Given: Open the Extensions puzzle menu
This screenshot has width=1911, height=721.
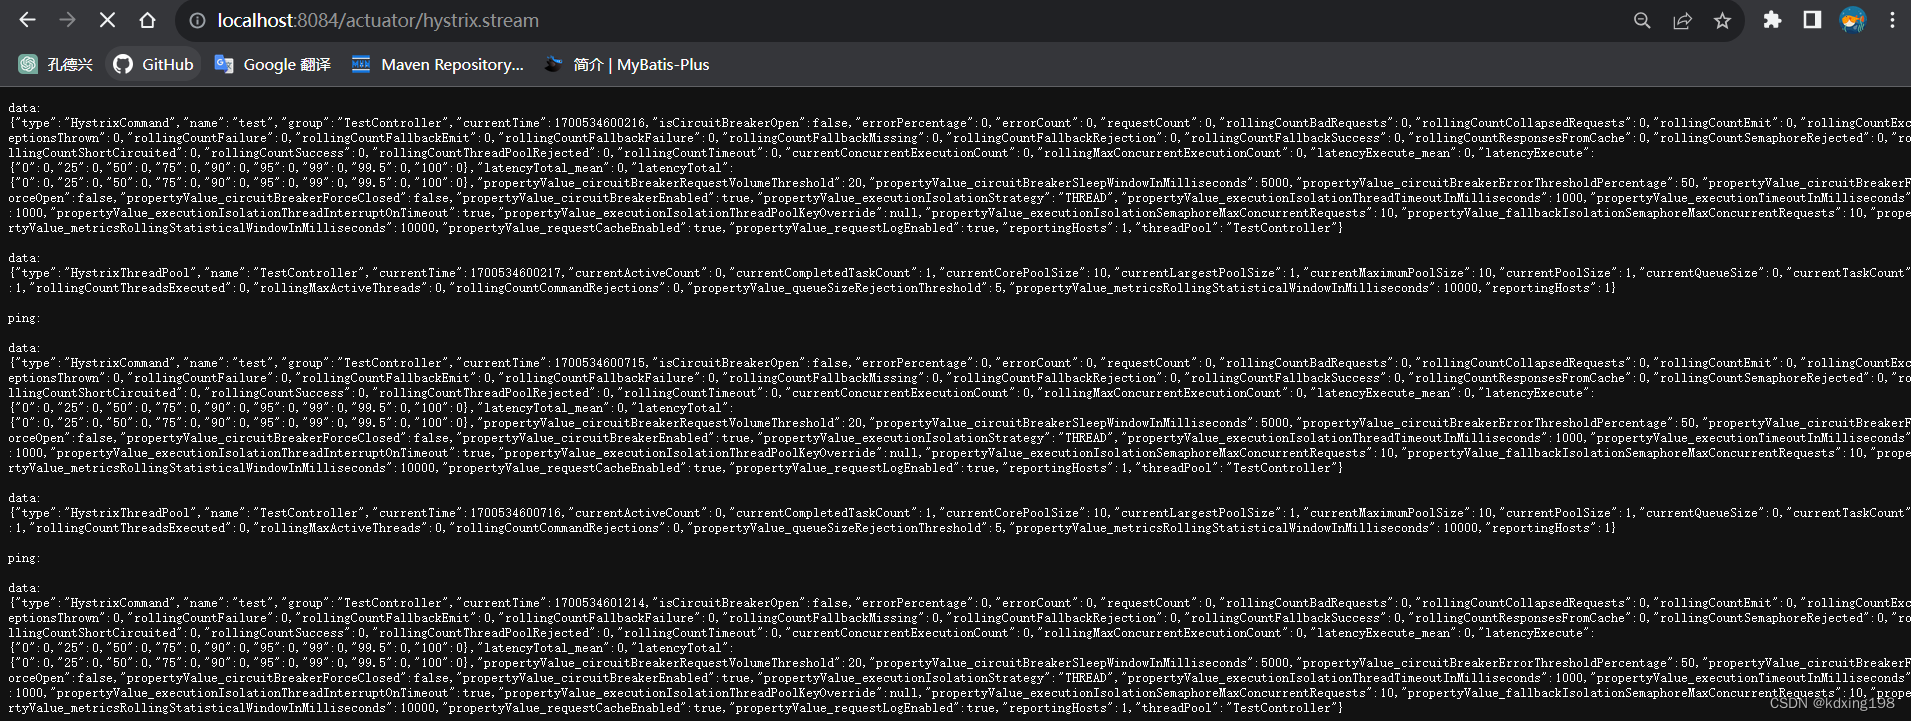Looking at the screenshot, I should tap(1772, 20).
